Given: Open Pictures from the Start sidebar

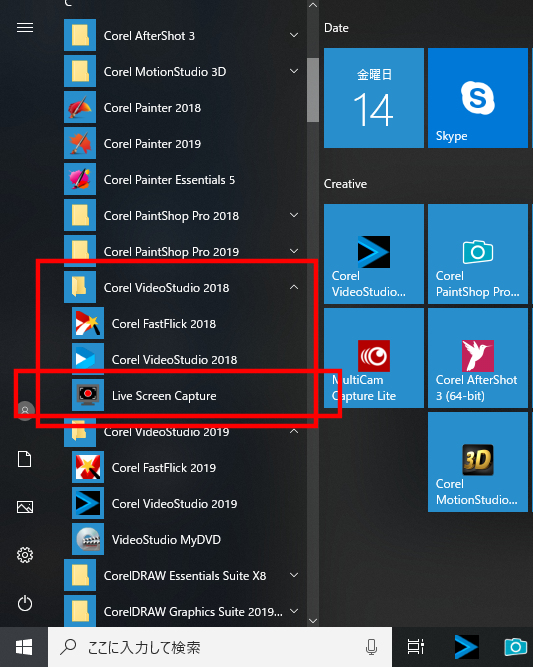Looking at the screenshot, I should pyautogui.click(x=25, y=507).
